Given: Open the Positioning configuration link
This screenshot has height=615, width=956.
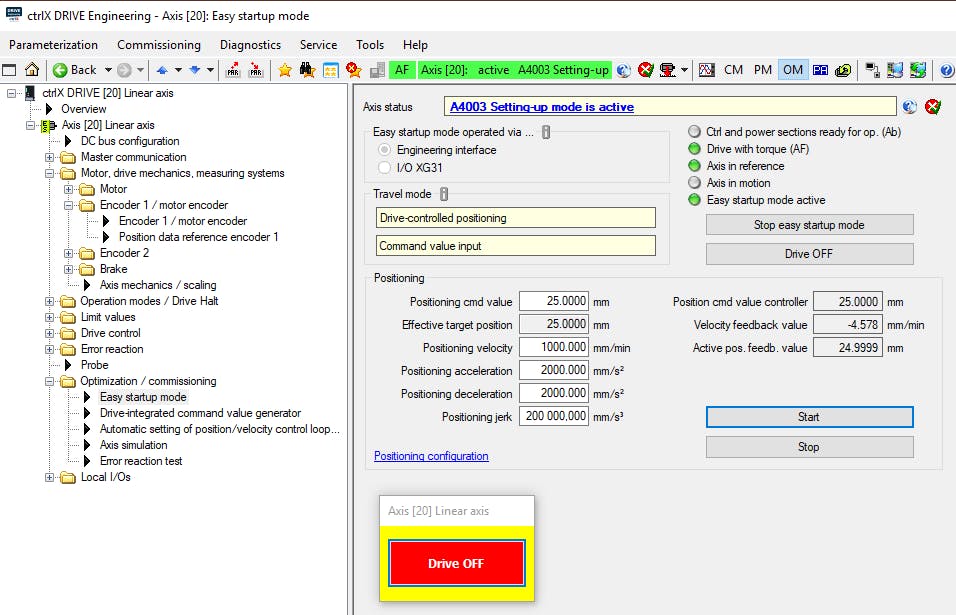Looking at the screenshot, I should 431,456.
